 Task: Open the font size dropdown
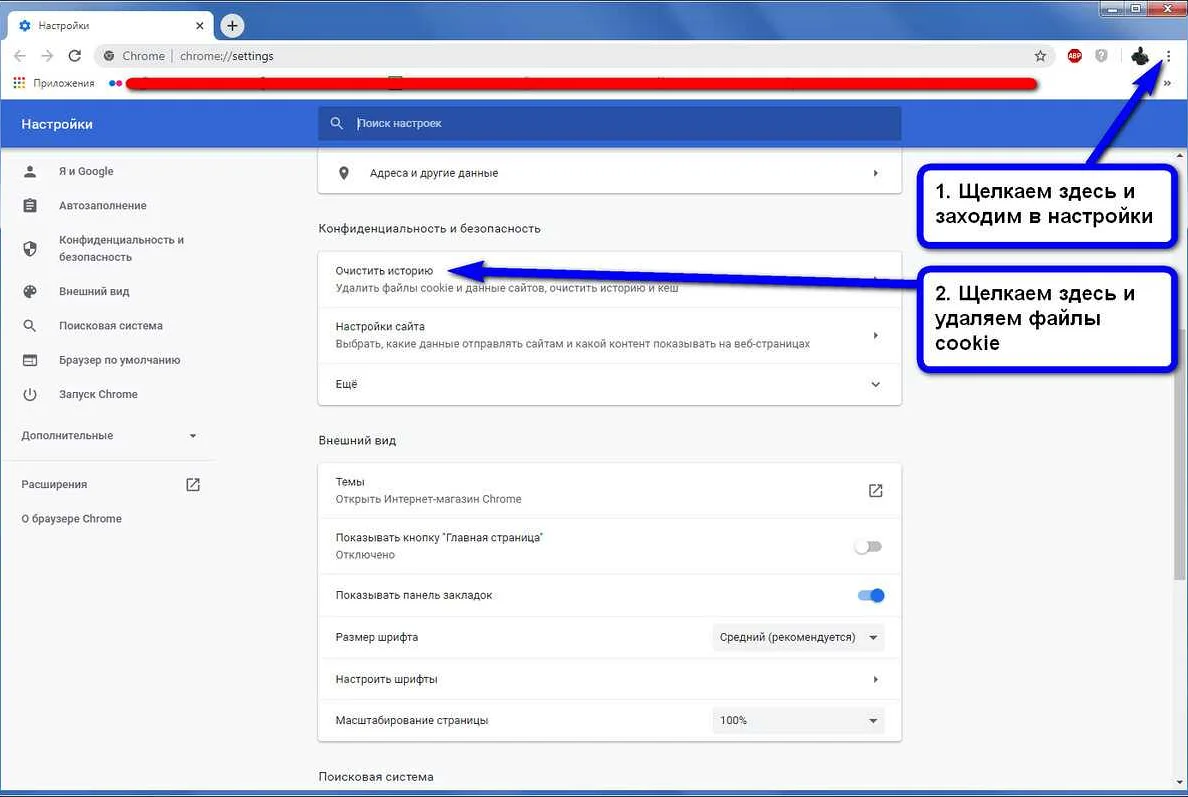click(x=798, y=637)
